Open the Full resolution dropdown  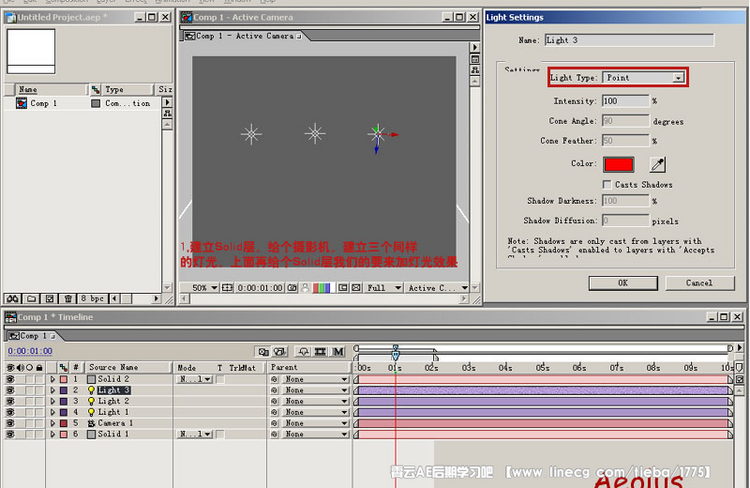(384, 288)
